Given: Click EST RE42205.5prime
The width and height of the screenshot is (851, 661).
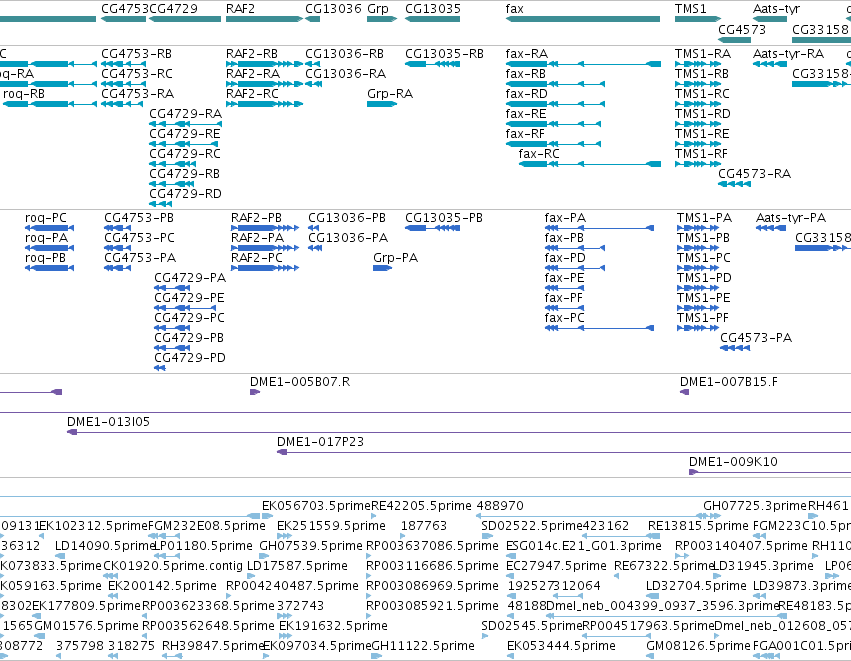Looking at the screenshot, I should coord(421,506).
